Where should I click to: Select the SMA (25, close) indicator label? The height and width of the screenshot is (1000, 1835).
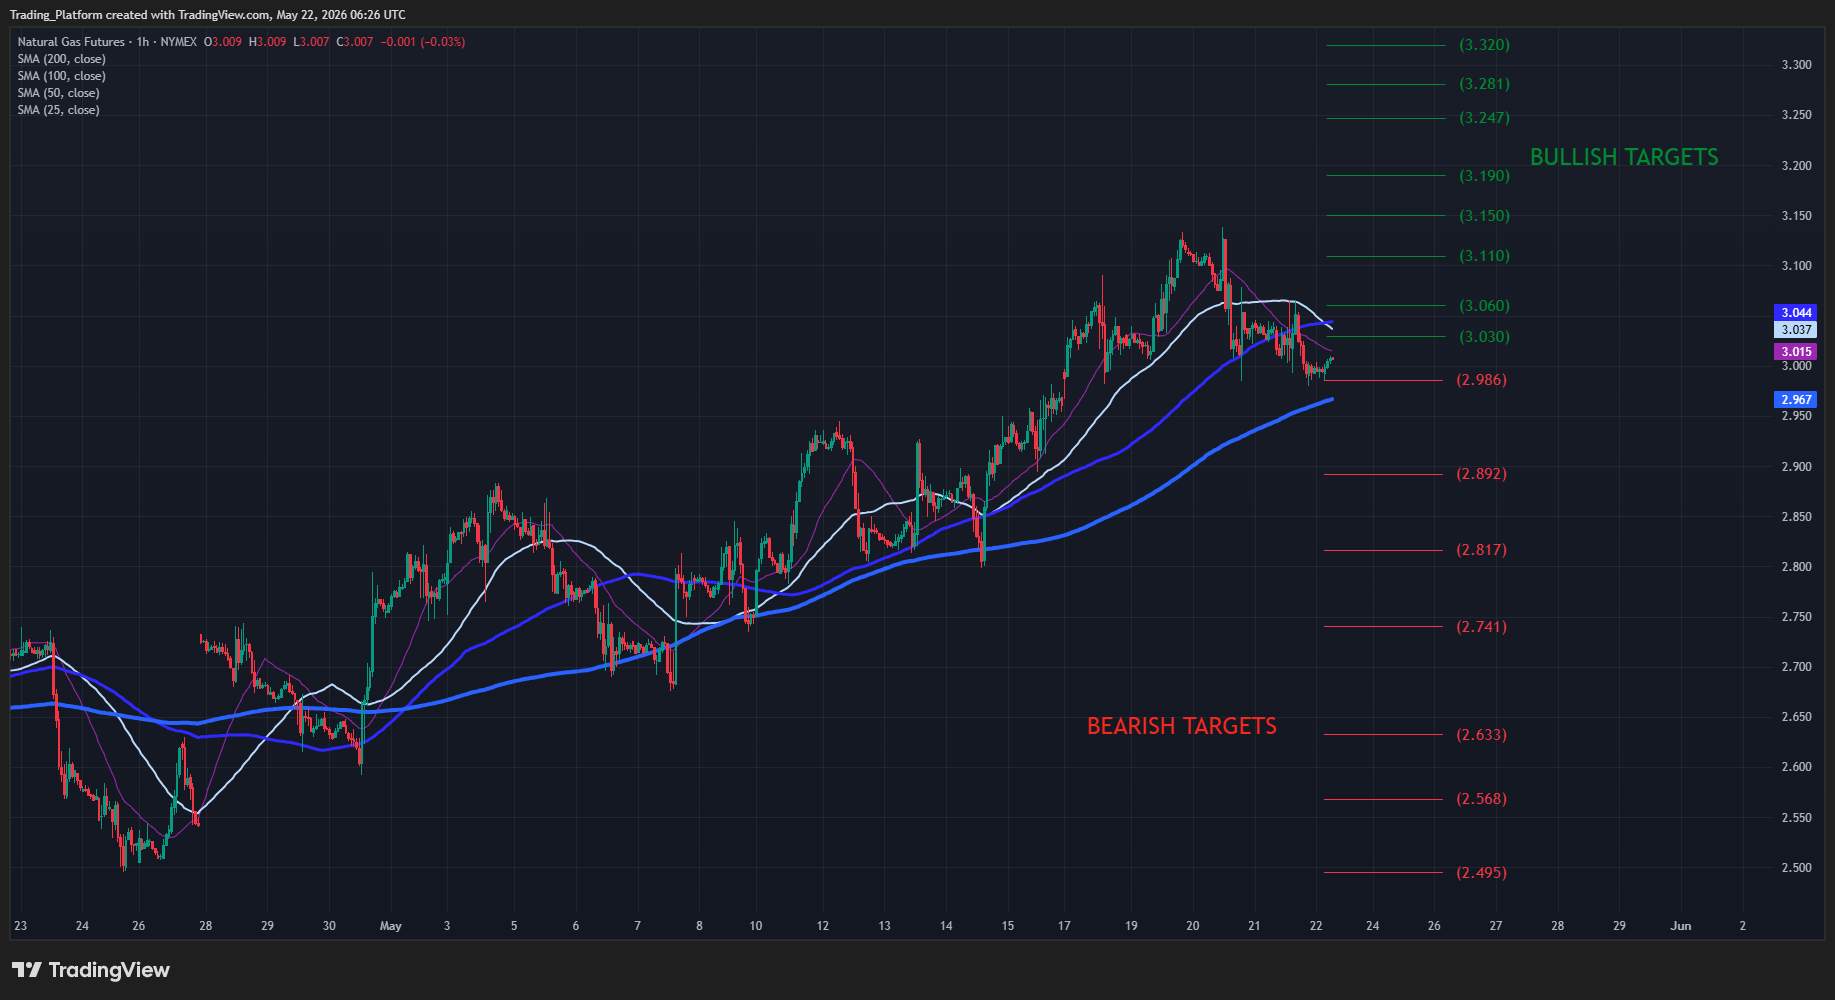pos(58,110)
